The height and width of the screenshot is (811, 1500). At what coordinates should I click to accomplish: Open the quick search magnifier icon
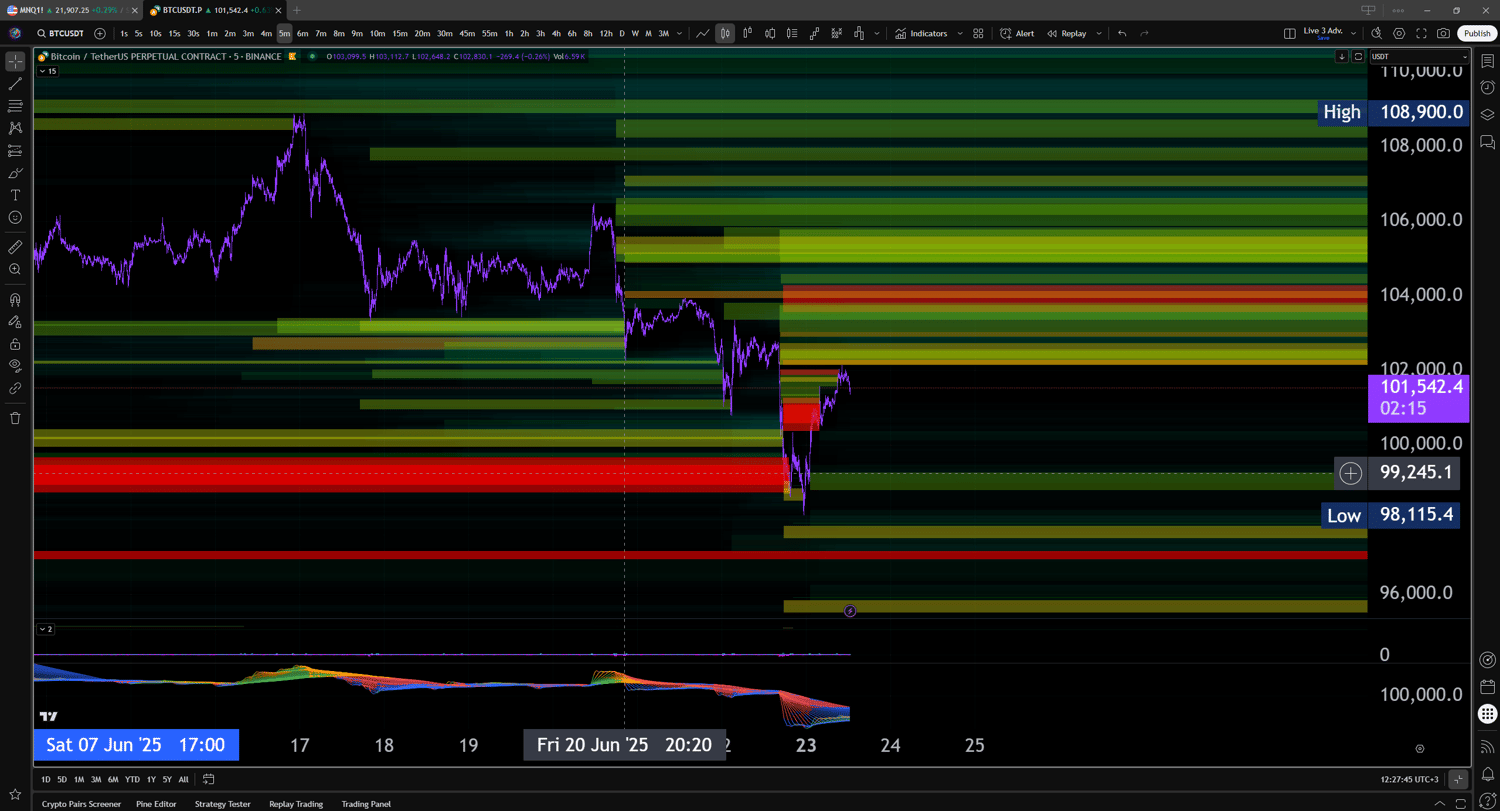click(1377, 33)
